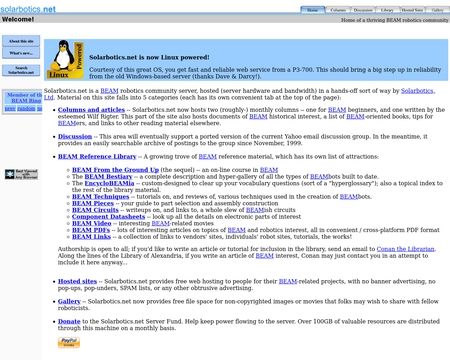The image size is (450, 360).
Task: Click the solarbotics.net logo
Action: [x=28, y=9]
